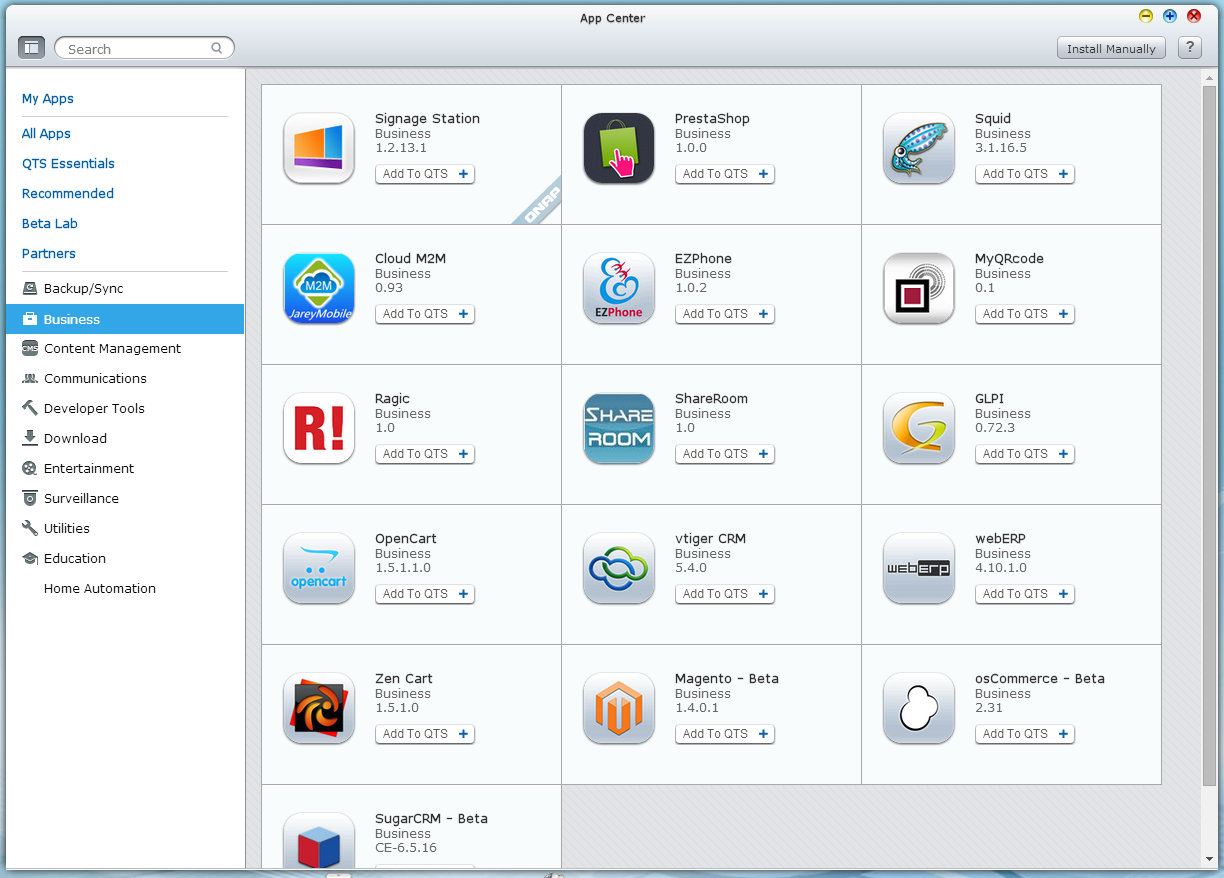Open the Zen Cart app icon

click(319, 708)
